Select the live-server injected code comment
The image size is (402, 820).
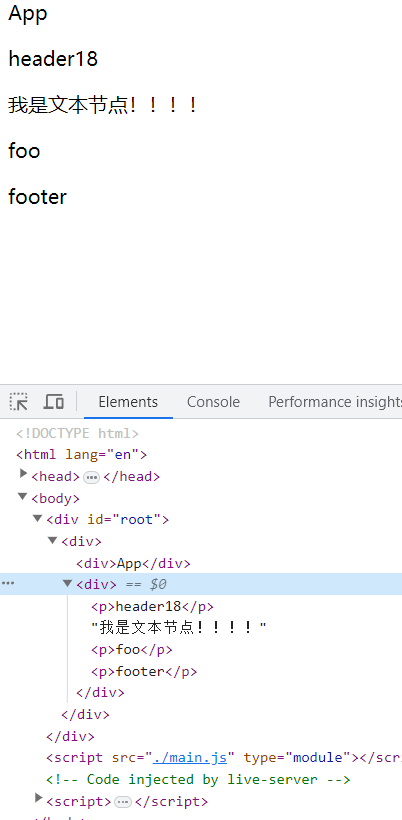coord(198,780)
